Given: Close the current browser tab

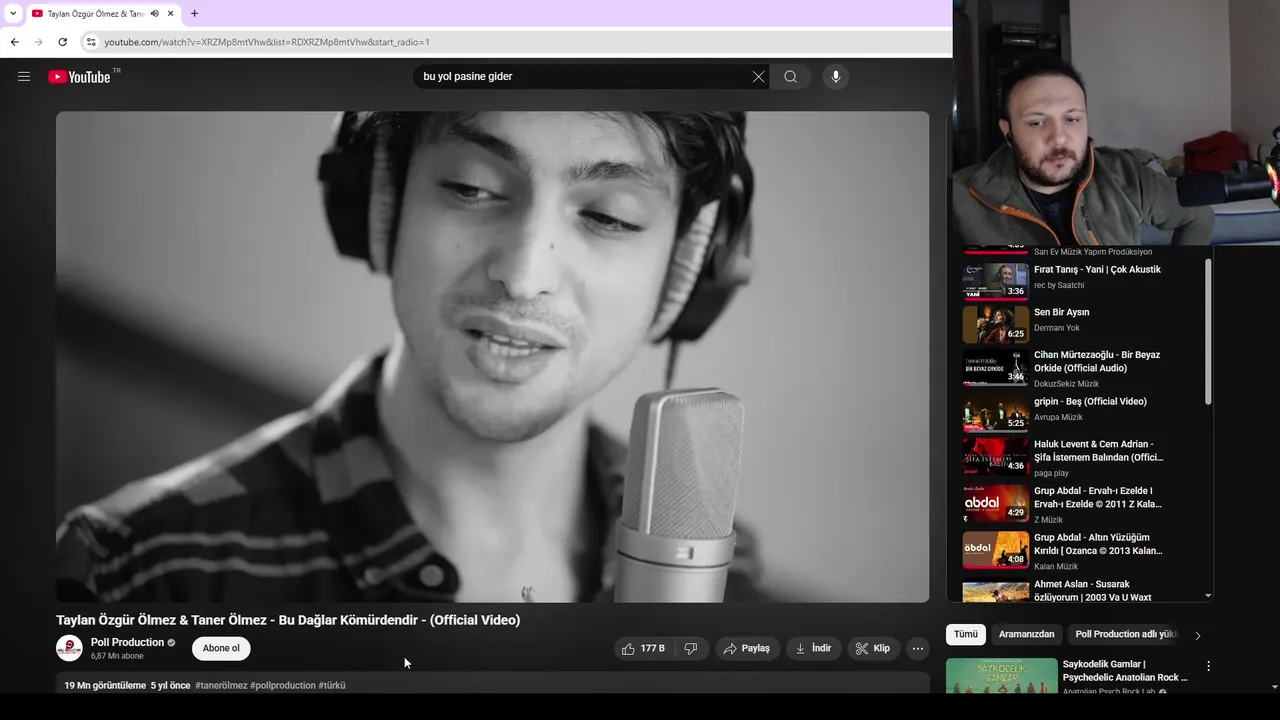Looking at the screenshot, I should pyautogui.click(x=171, y=14).
